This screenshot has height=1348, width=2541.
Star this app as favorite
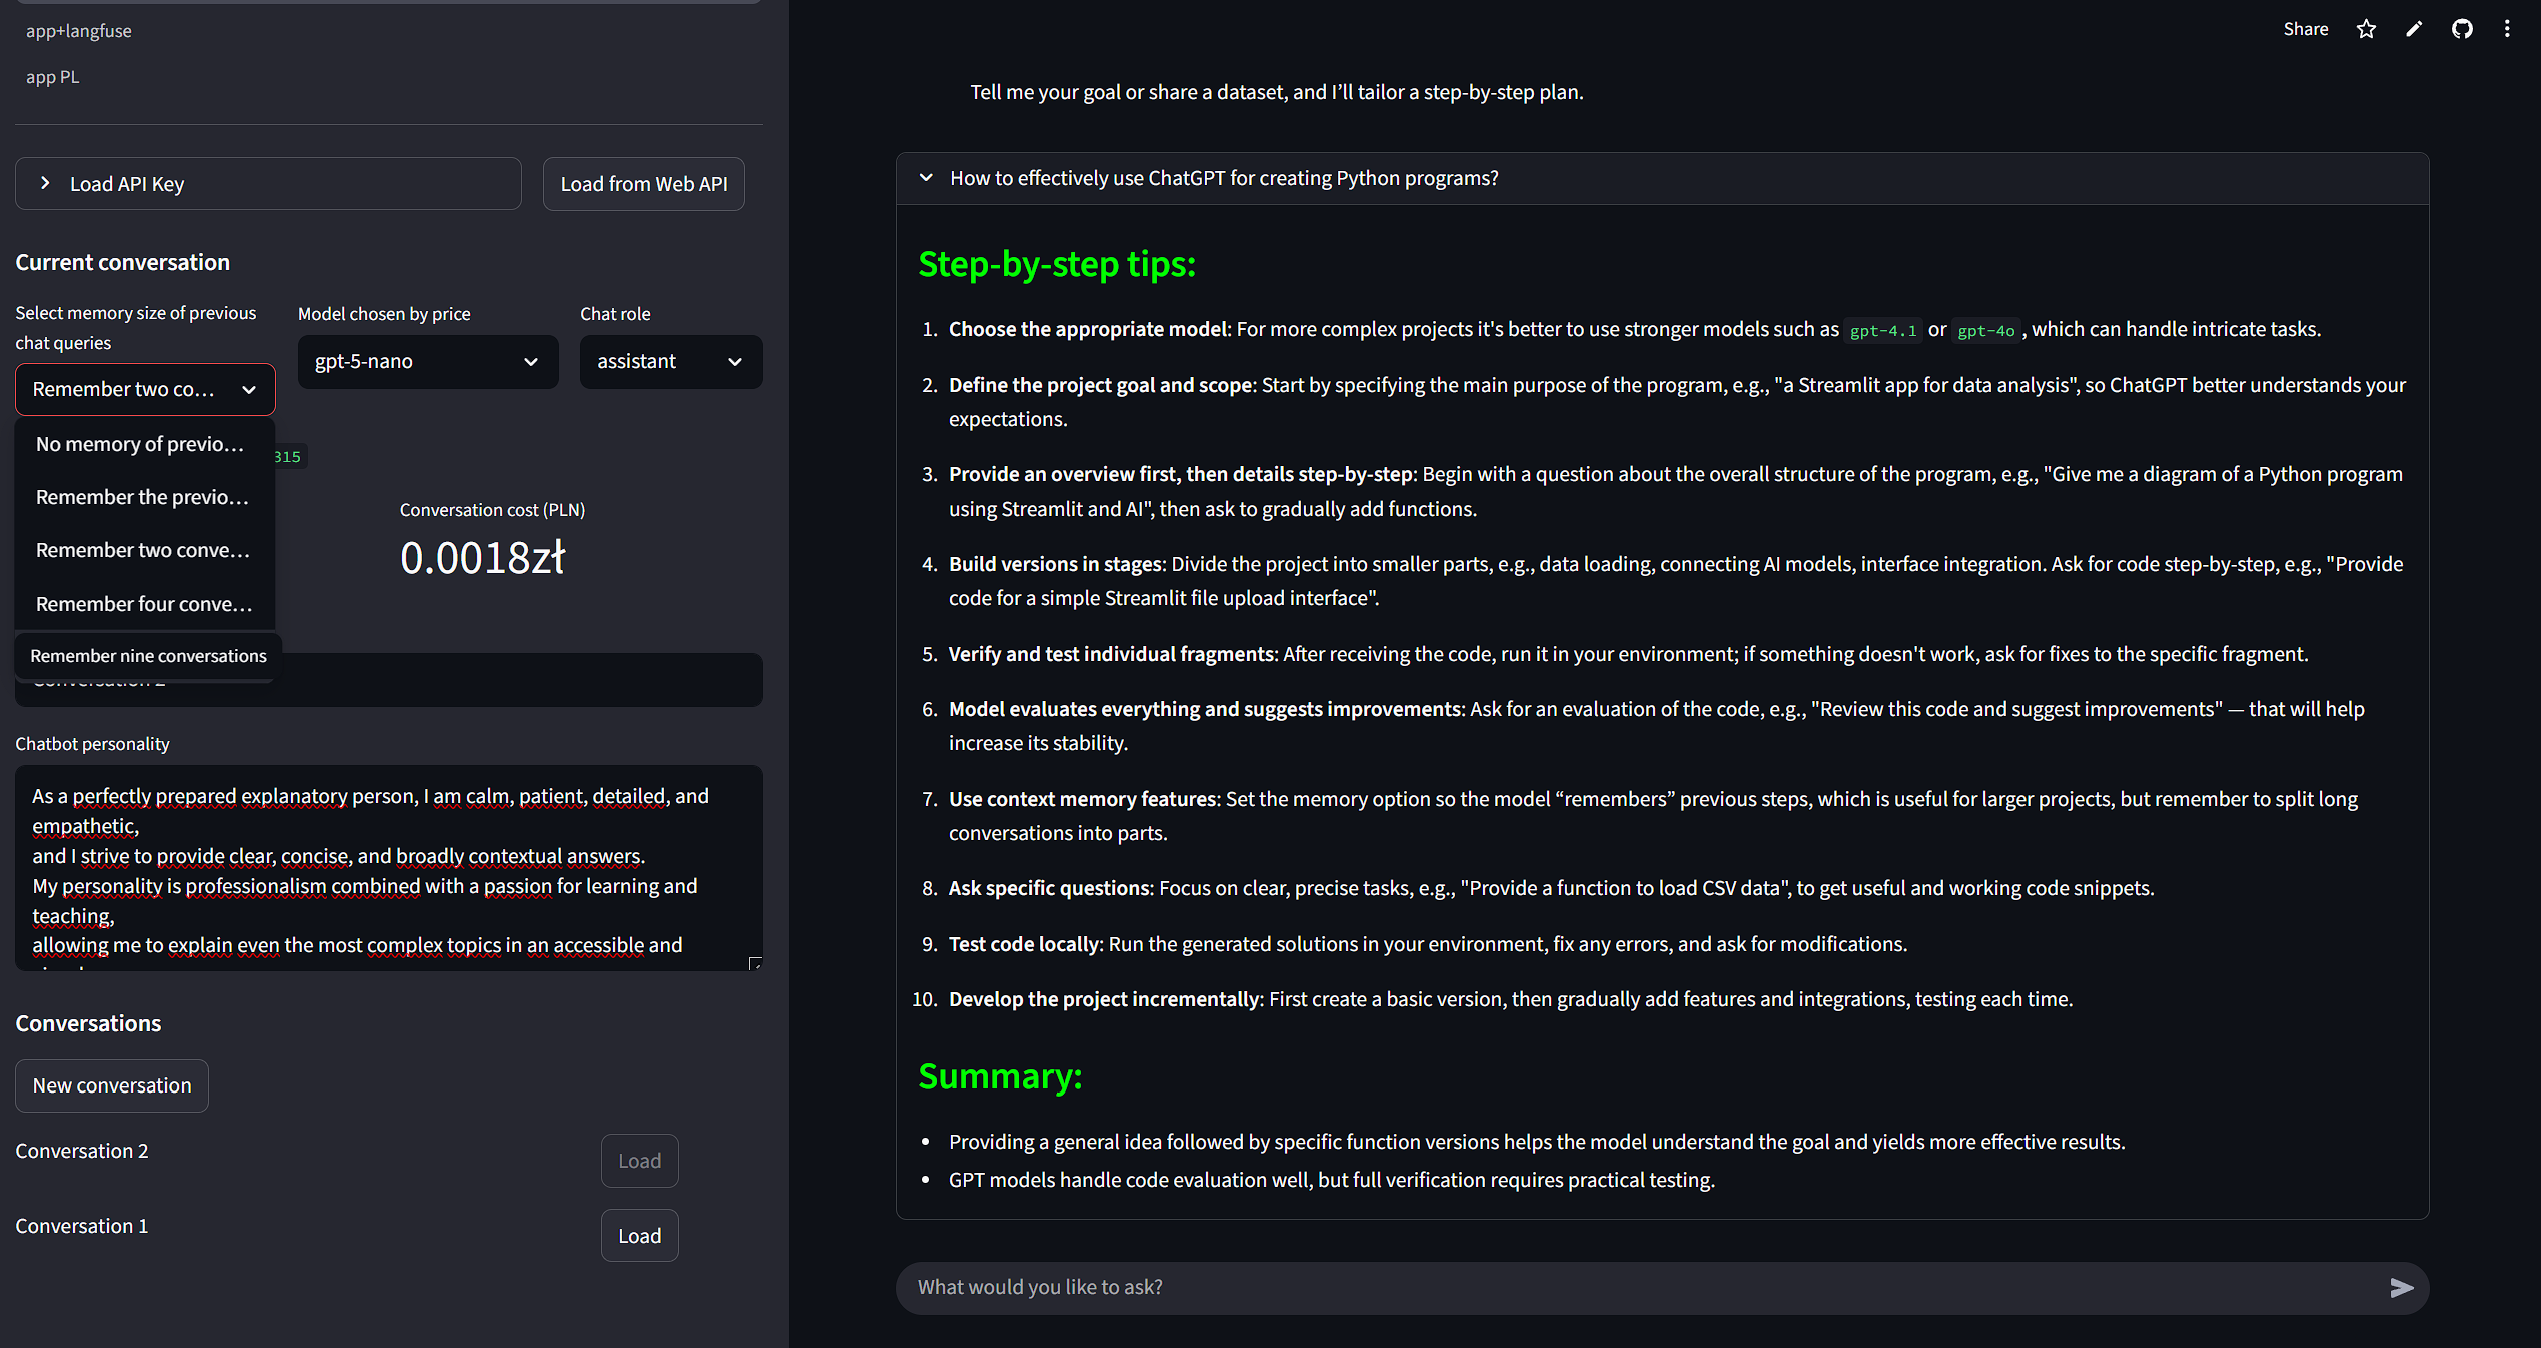click(2366, 29)
